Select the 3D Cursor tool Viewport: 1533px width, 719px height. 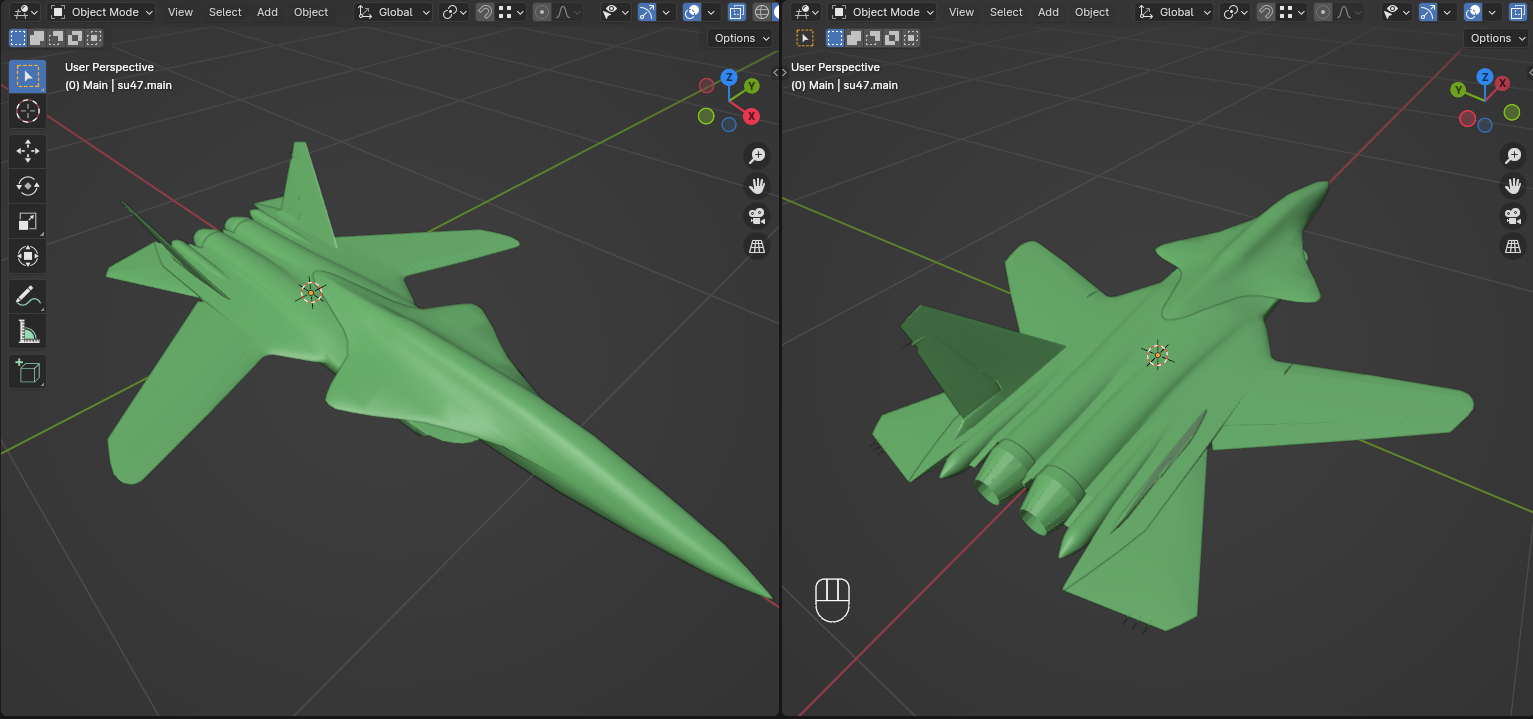[28, 111]
